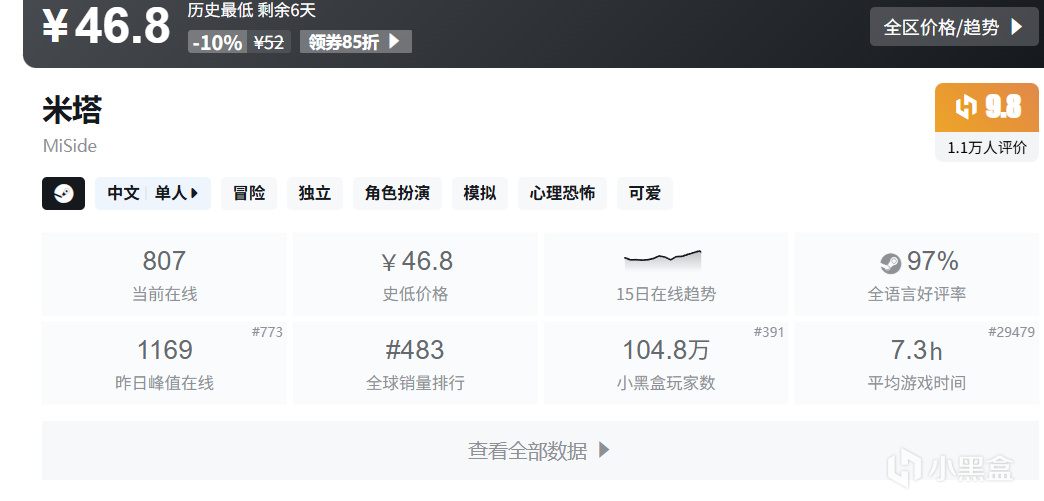Select the 独立 tag
Screen dimensions: 1044x501
(315, 194)
